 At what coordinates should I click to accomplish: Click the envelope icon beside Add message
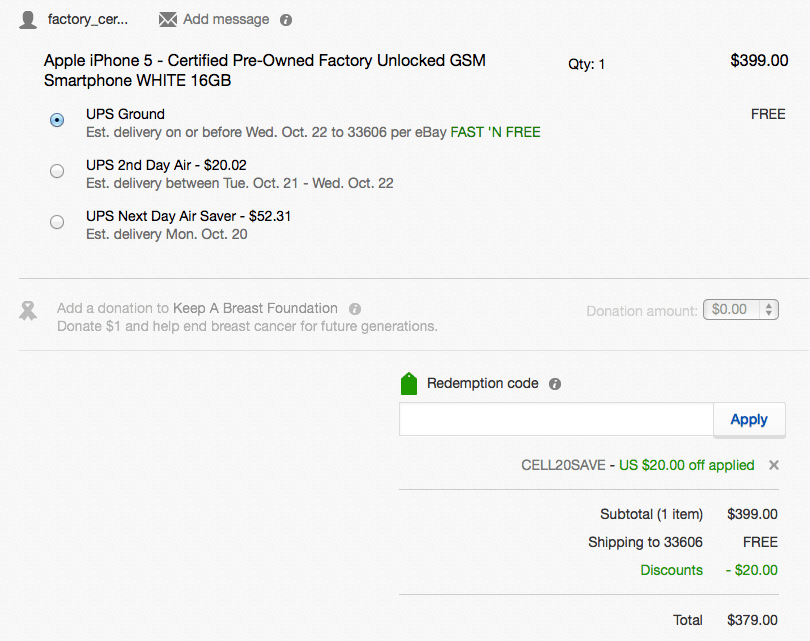[166, 19]
